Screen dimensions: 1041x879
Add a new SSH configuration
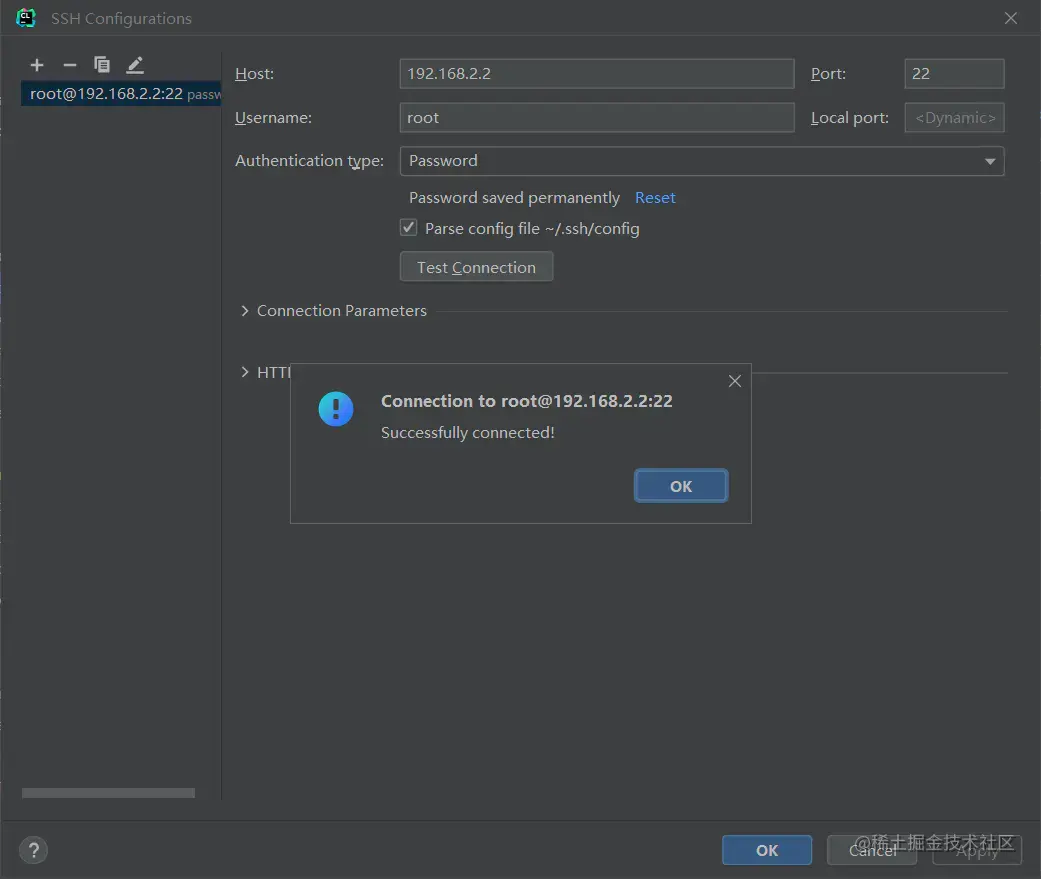pos(37,65)
